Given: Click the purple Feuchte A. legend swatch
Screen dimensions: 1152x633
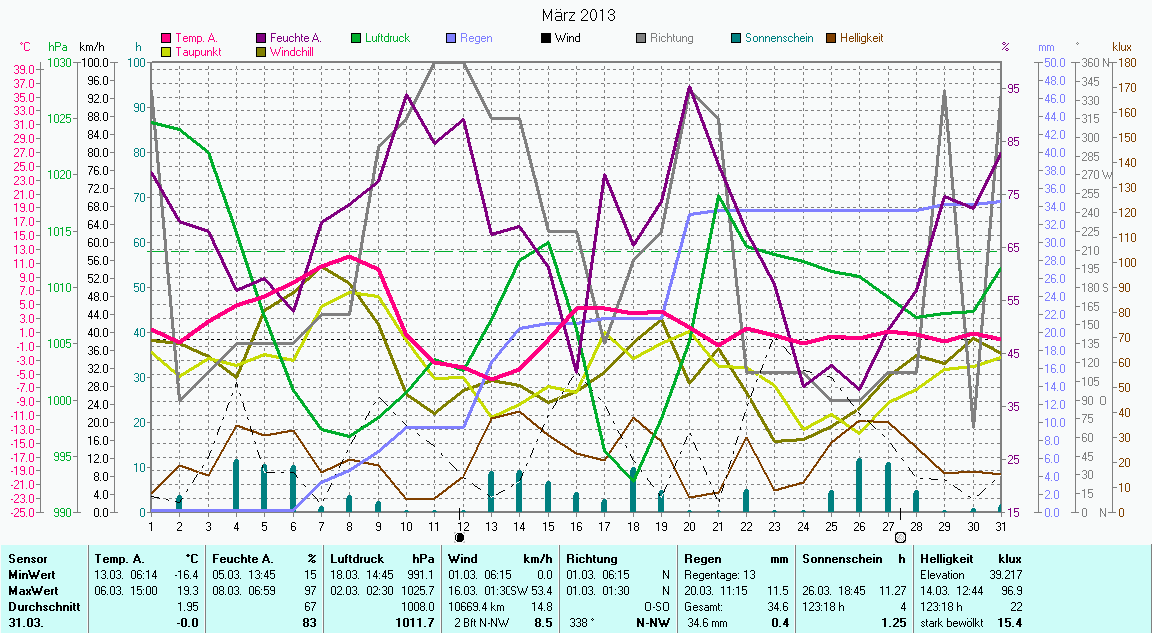Looking at the screenshot, I should 262,39.
